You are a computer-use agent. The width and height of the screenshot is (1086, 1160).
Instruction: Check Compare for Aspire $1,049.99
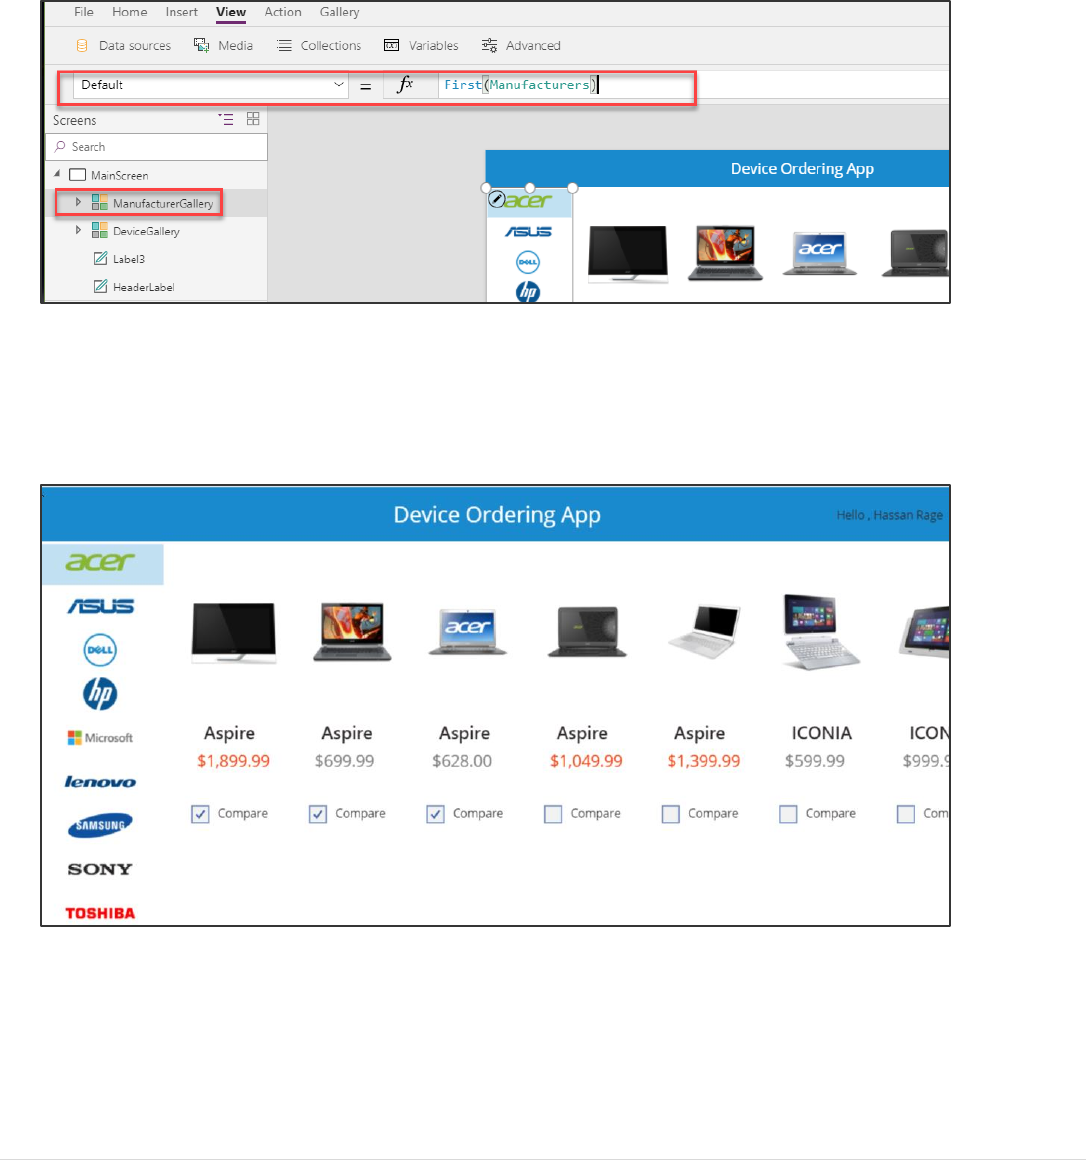point(553,814)
